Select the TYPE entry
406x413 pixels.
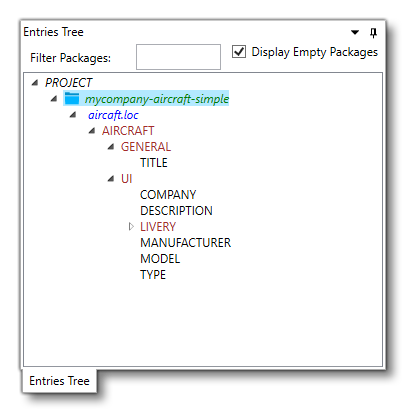(153, 275)
